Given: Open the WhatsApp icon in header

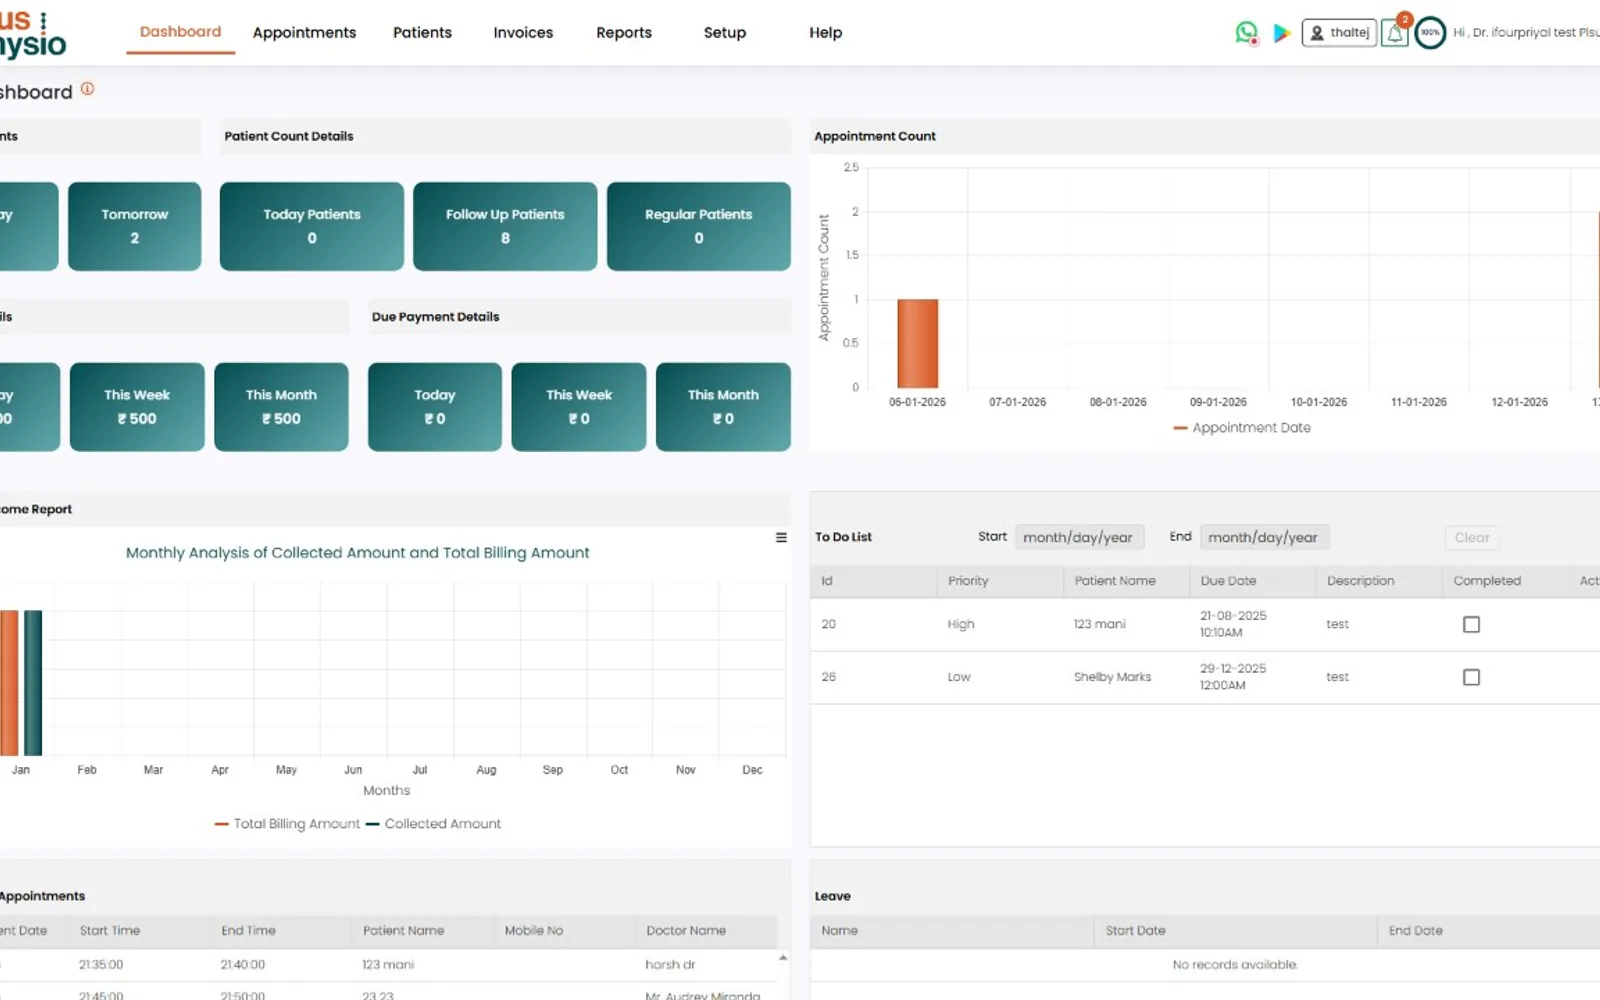Looking at the screenshot, I should (1246, 33).
